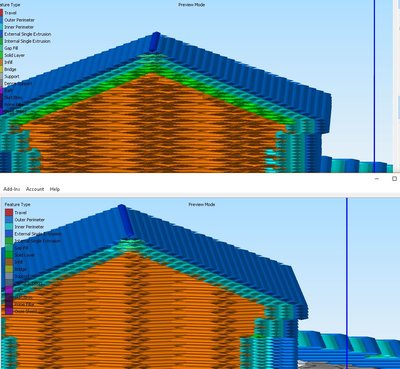This screenshot has height=369, width=400.
Task: Minimize the lower application window
Action: pos(377,179)
